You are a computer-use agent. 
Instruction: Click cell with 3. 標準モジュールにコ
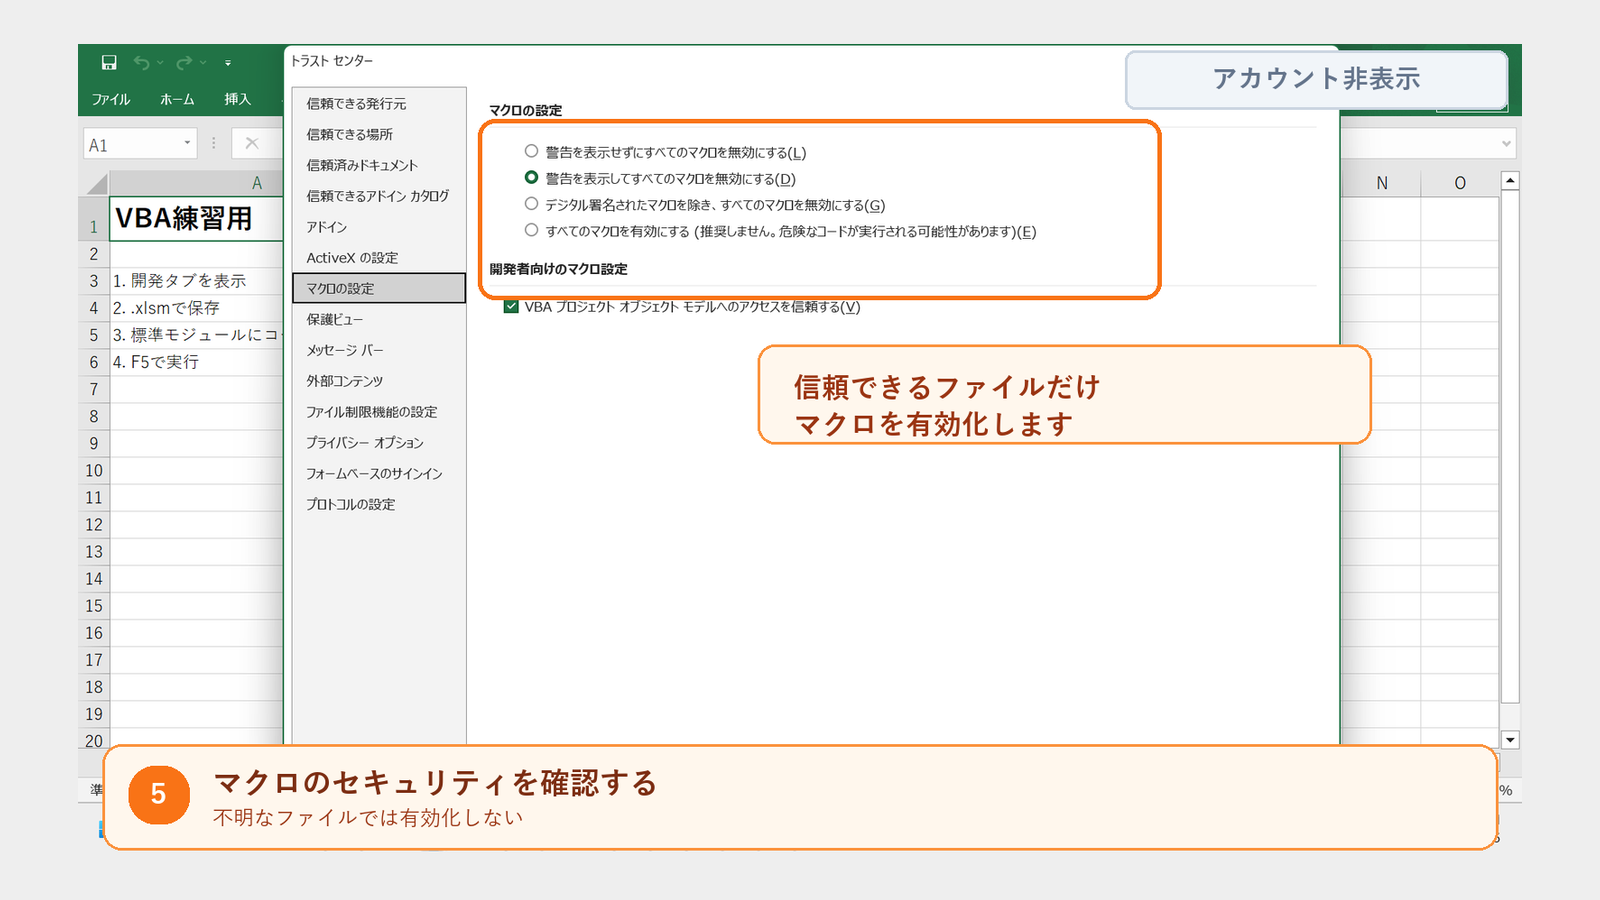point(196,335)
